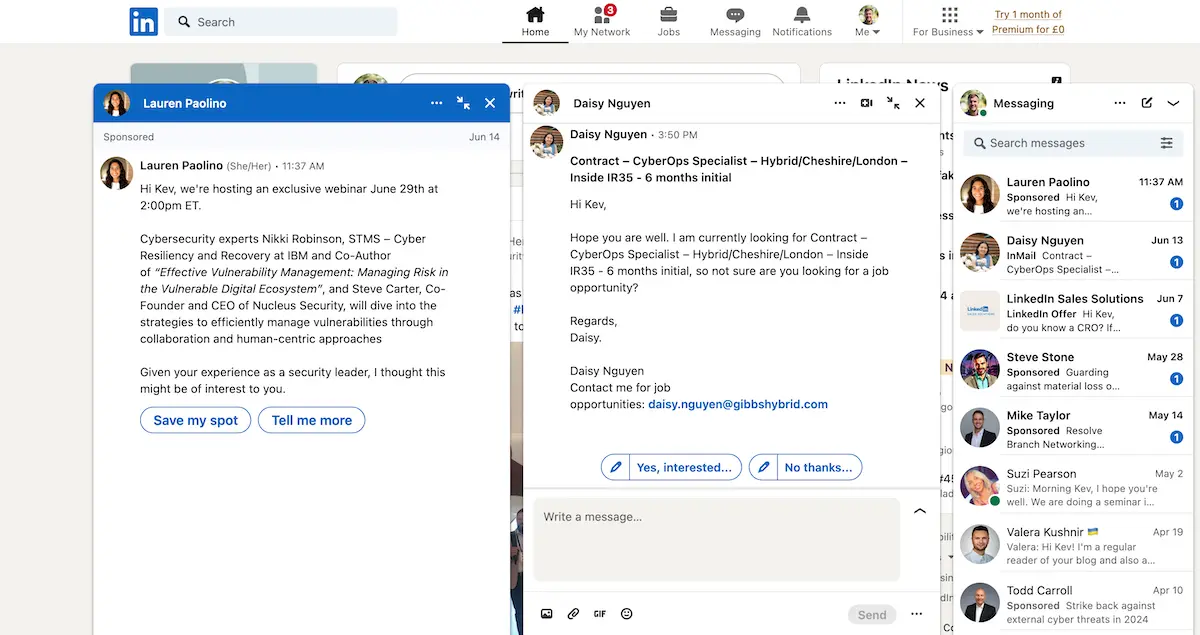Image resolution: width=1200 pixels, height=635 pixels.
Task: Click the Save my spot button
Action: (x=195, y=421)
